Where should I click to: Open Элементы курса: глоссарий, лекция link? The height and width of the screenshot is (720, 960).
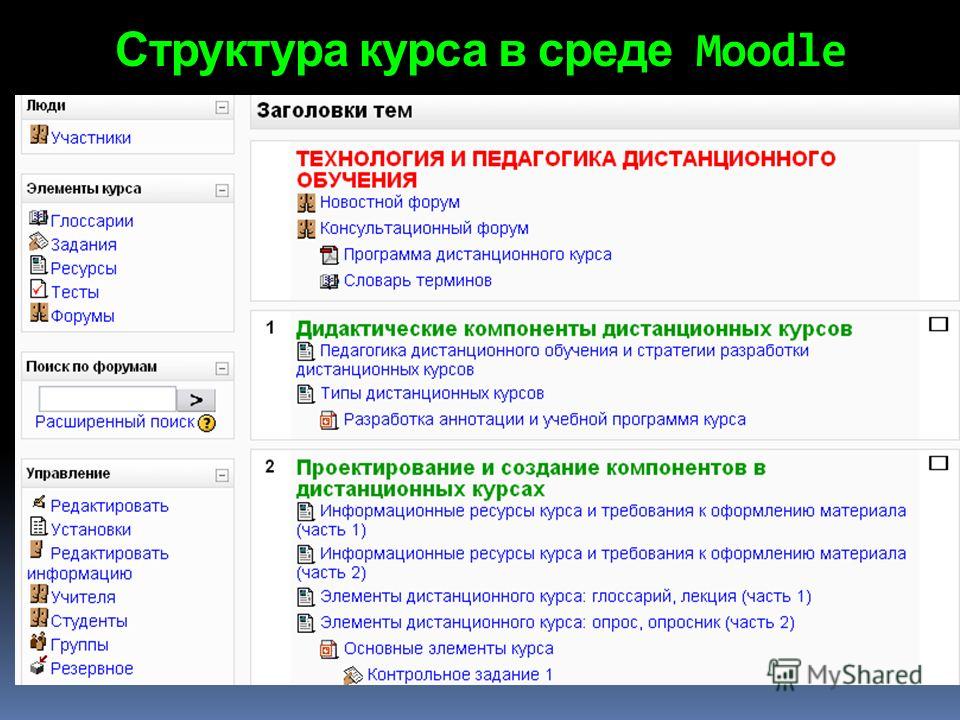(565, 596)
